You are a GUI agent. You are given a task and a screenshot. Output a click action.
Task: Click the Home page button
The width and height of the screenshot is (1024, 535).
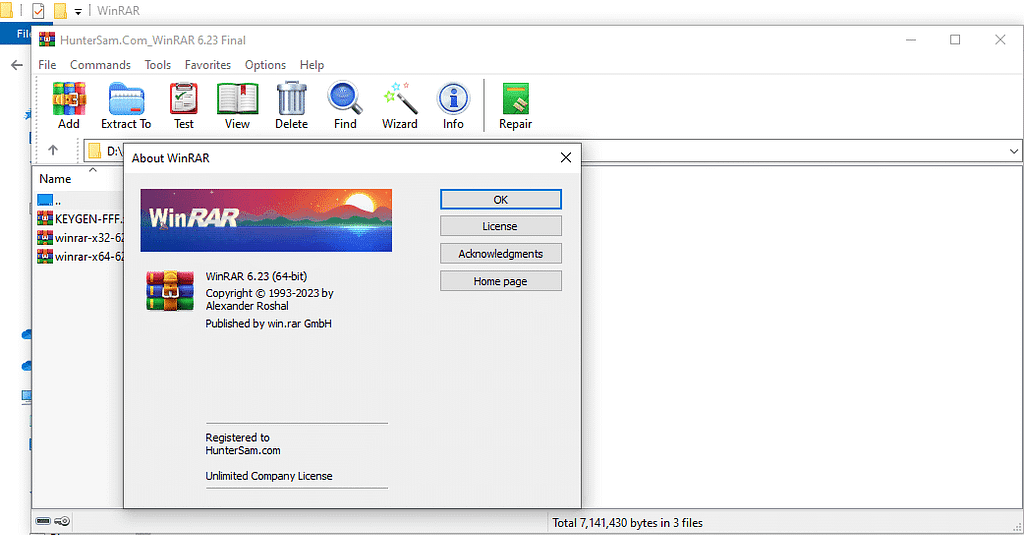click(501, 281)
